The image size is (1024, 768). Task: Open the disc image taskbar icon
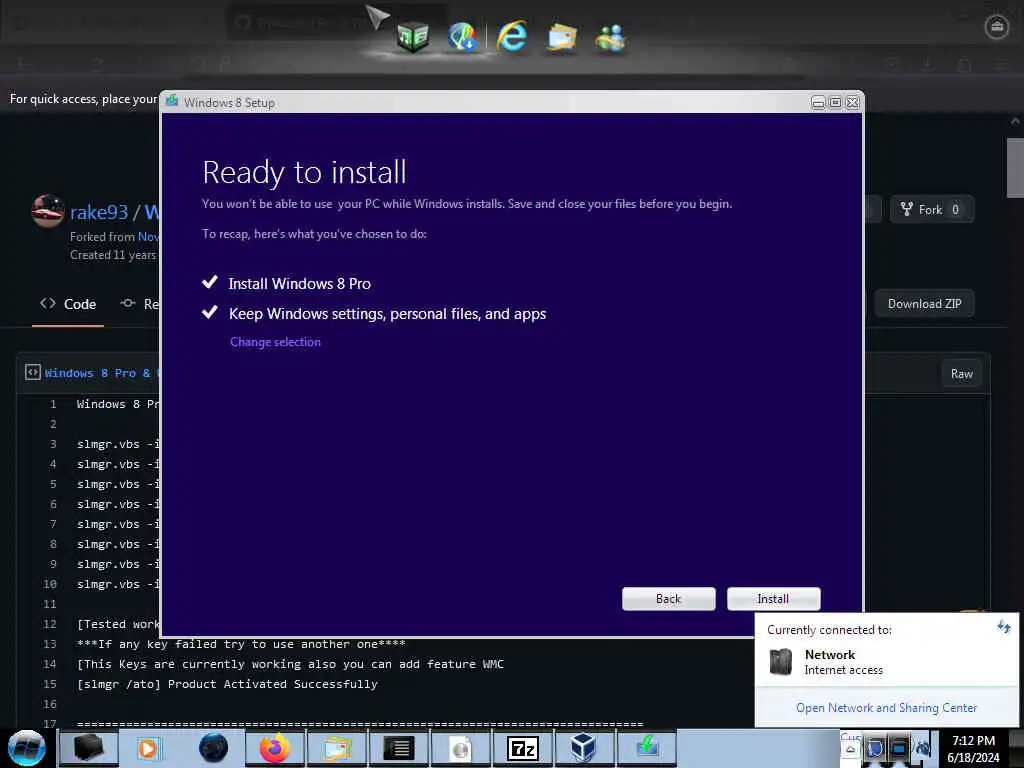[x=460, y=748]
